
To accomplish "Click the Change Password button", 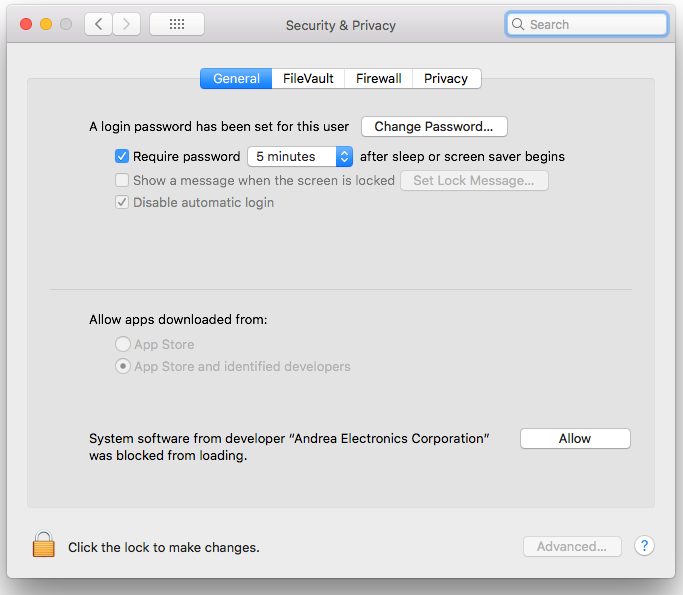I will pos(434,127).
